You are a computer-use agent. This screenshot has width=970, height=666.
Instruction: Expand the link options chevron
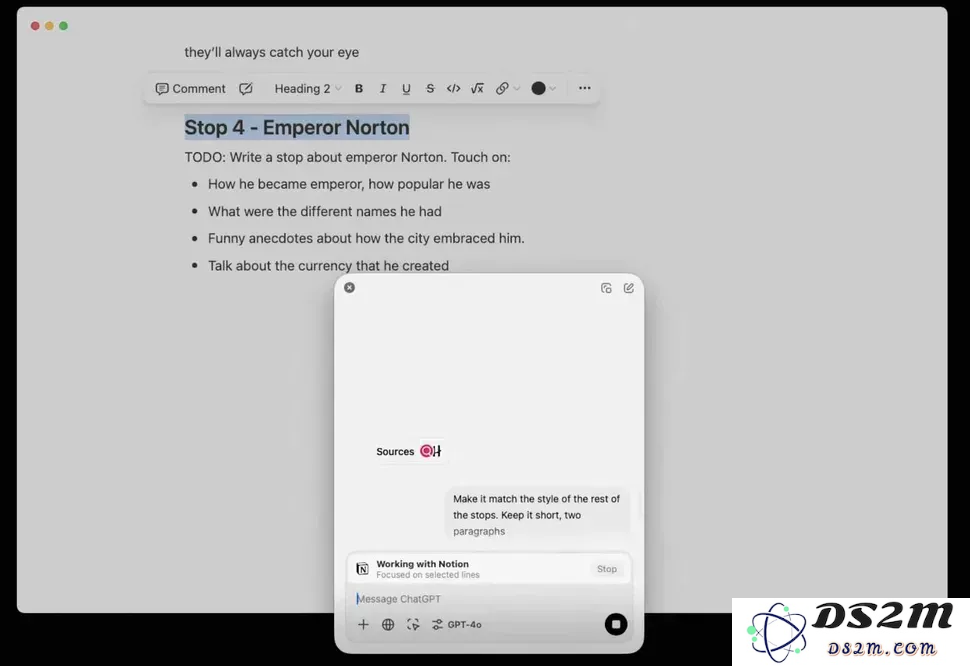(517, 88)
